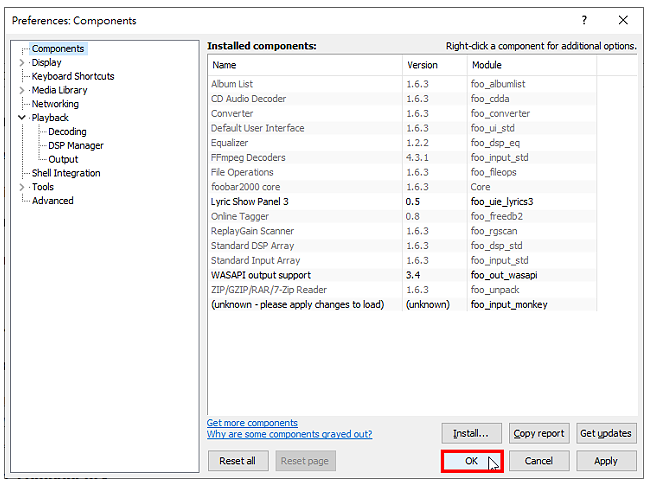Select the ReplayGain Scanner component
648x483 pixels.
pyautogui.click(x=402, y=231)
